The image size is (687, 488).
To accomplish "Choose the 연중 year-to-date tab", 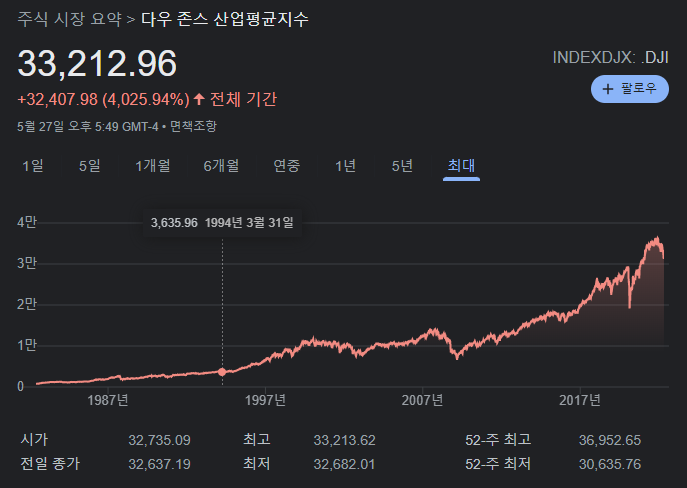I will [x=287, y=166].
